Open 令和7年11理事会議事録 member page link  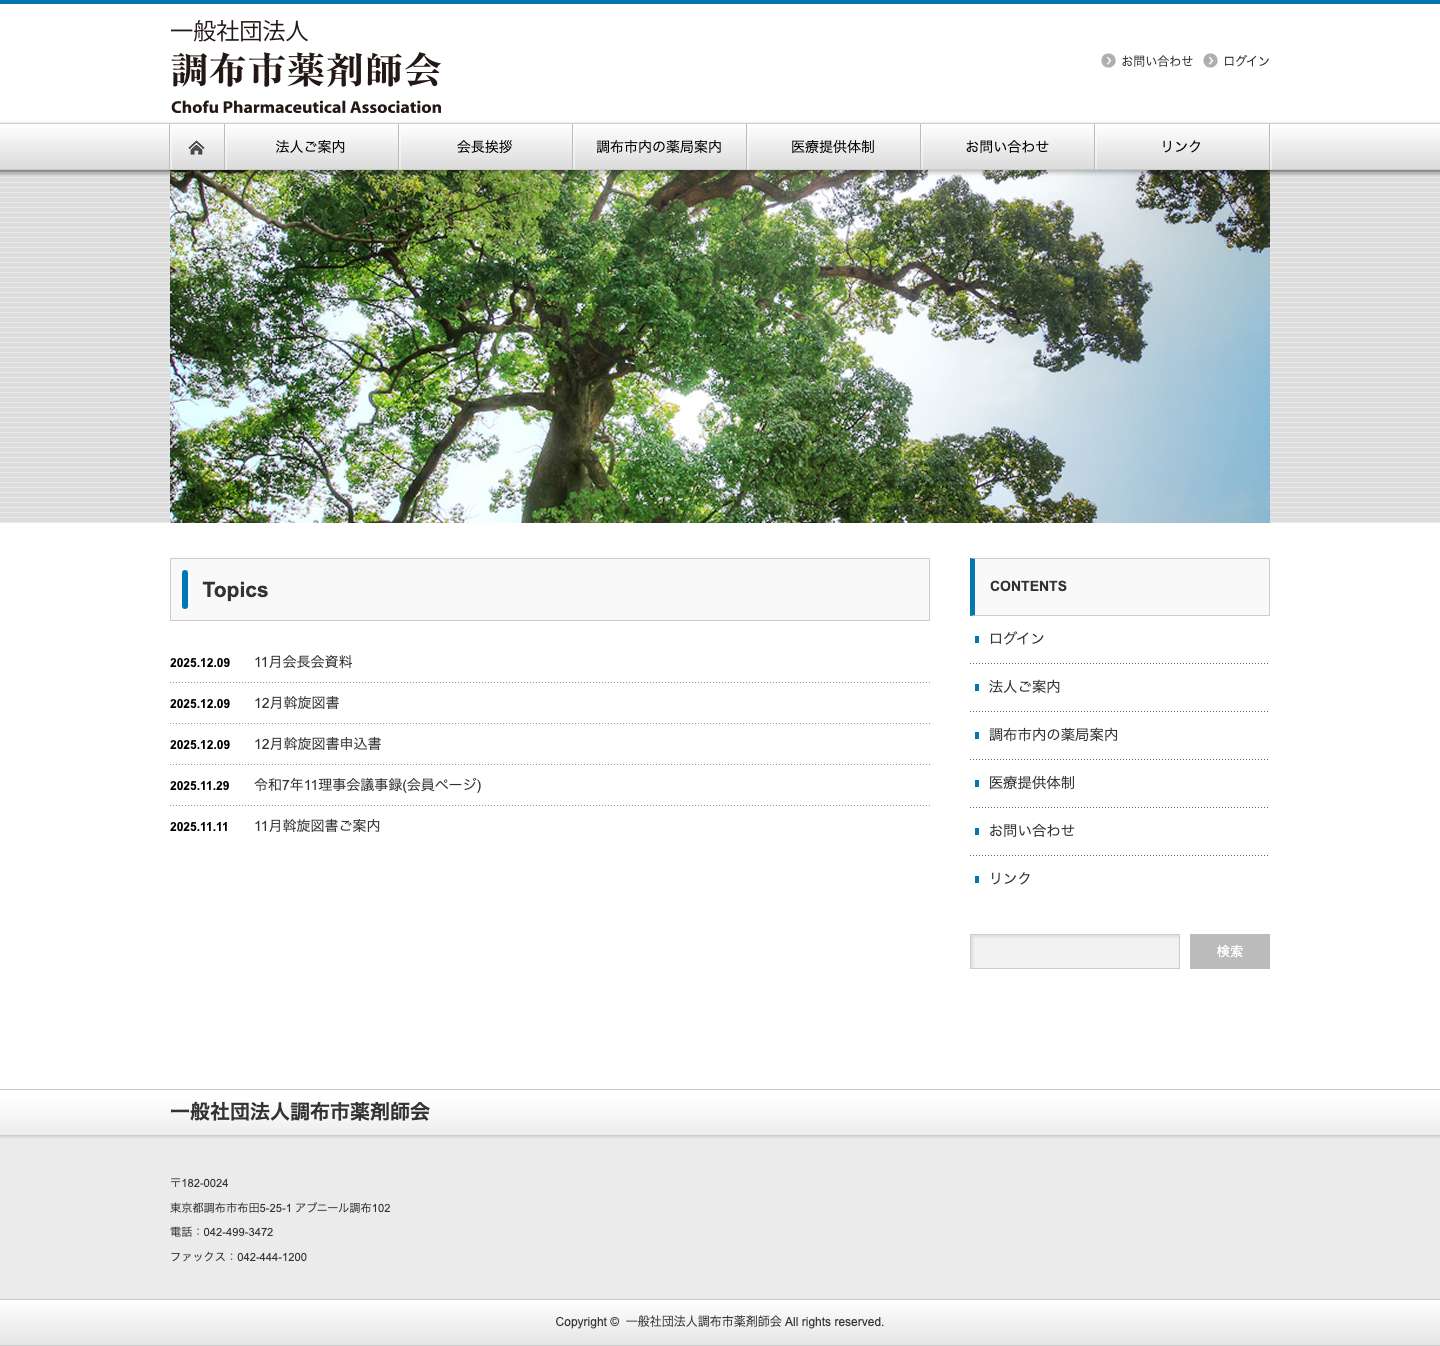pyautogui.click(x=367, y=785)
